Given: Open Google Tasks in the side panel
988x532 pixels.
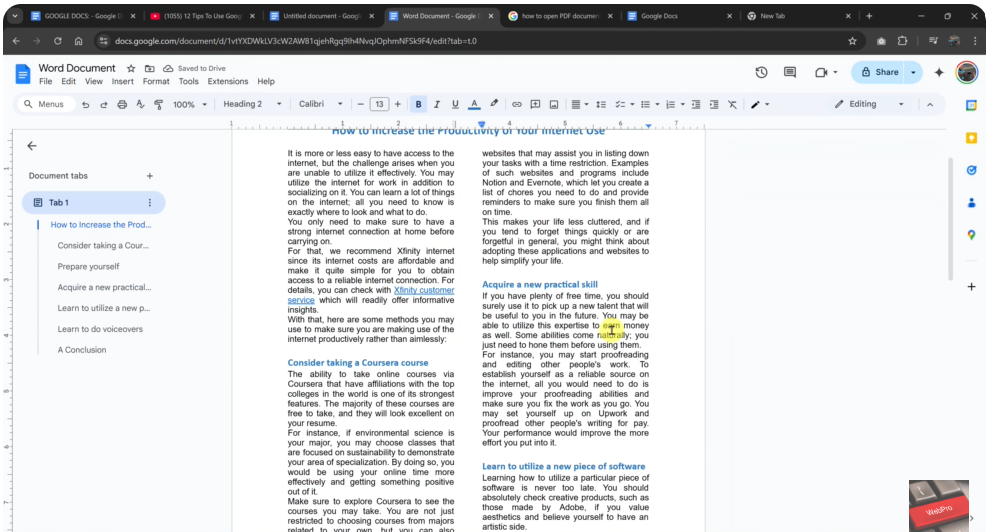Looking at the screenshot, I should pyautogui.click(x=971, y=170).
